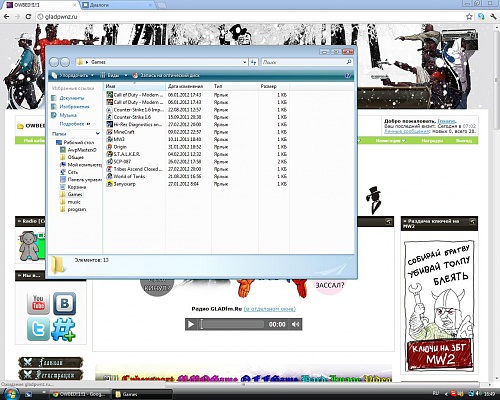Select the program folder in tree
The width and height of the screenshot is (500, 400).
(x=73, y=209)
